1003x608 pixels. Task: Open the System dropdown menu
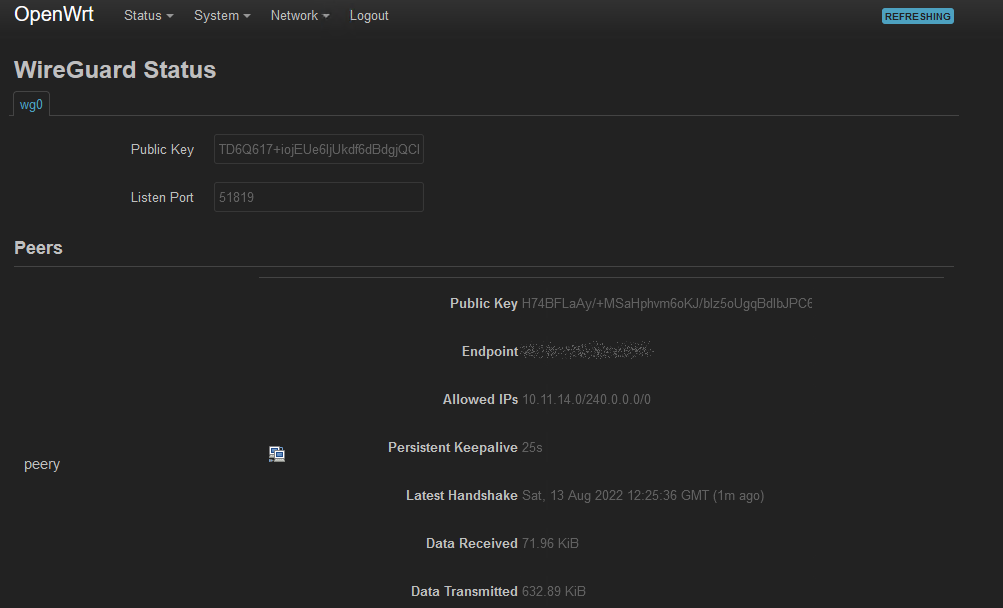coord(222,15)
